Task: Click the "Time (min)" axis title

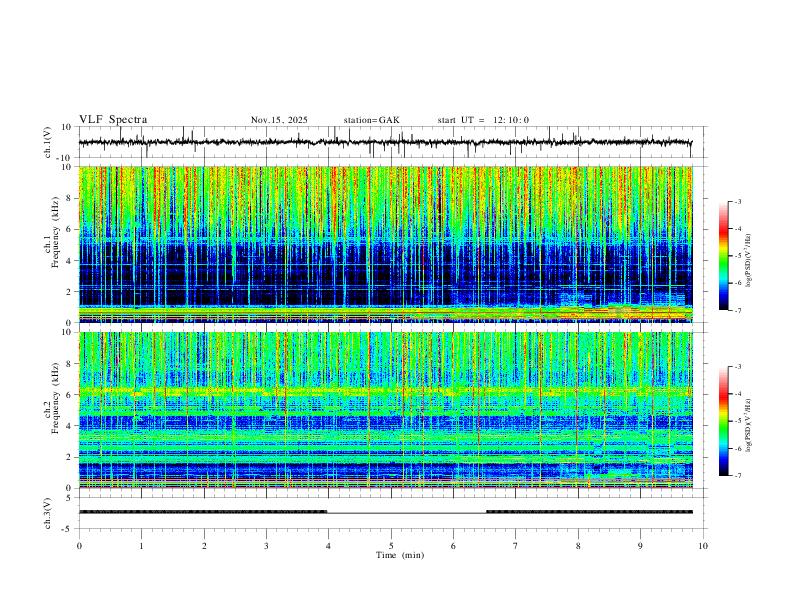Action: pyautogui.click(x=400, y=555)
